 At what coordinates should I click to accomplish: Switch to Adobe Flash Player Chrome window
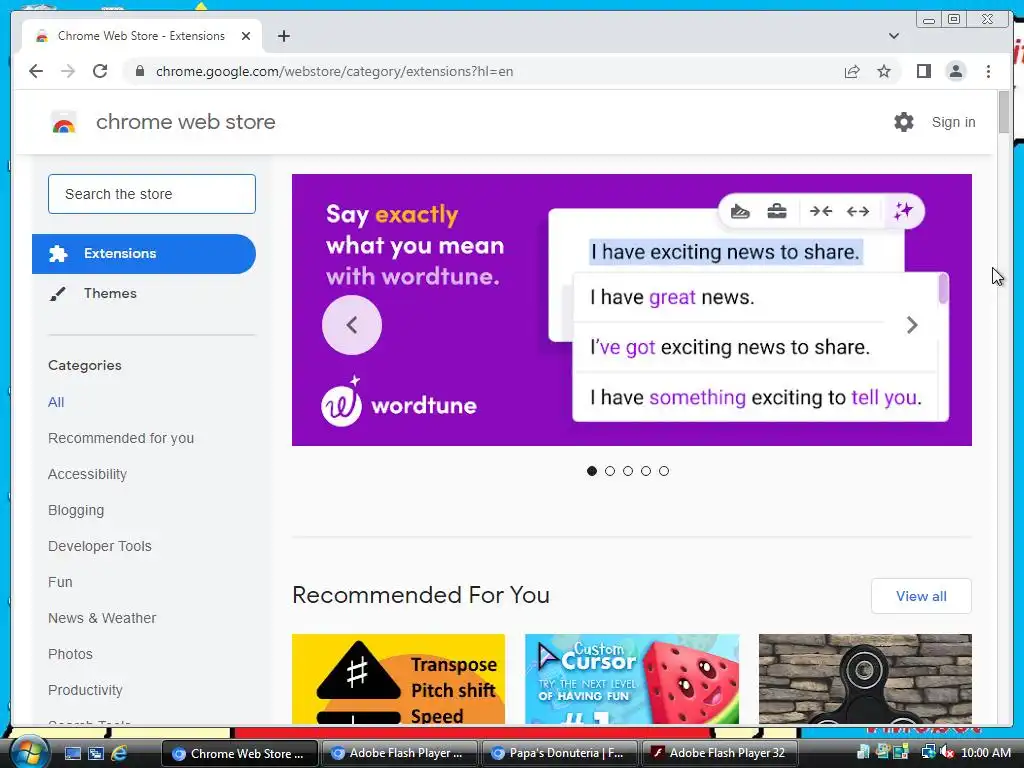coord(398,753)
